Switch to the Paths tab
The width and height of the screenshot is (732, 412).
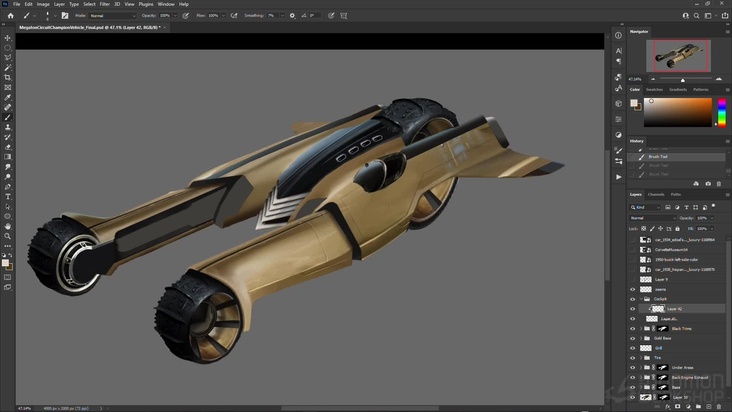(676, 195)
